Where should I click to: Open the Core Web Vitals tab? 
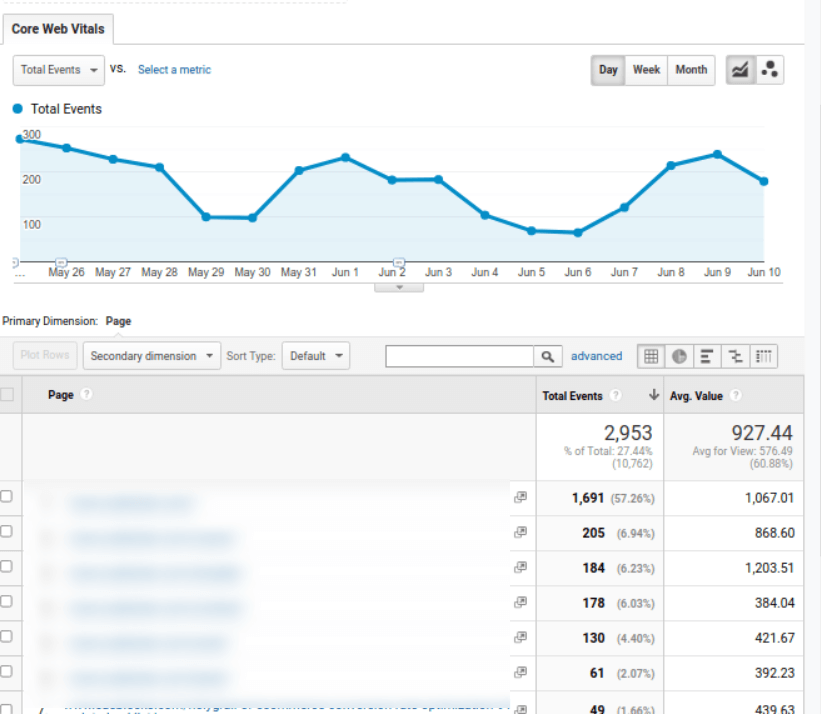click(x=58, y=29)
